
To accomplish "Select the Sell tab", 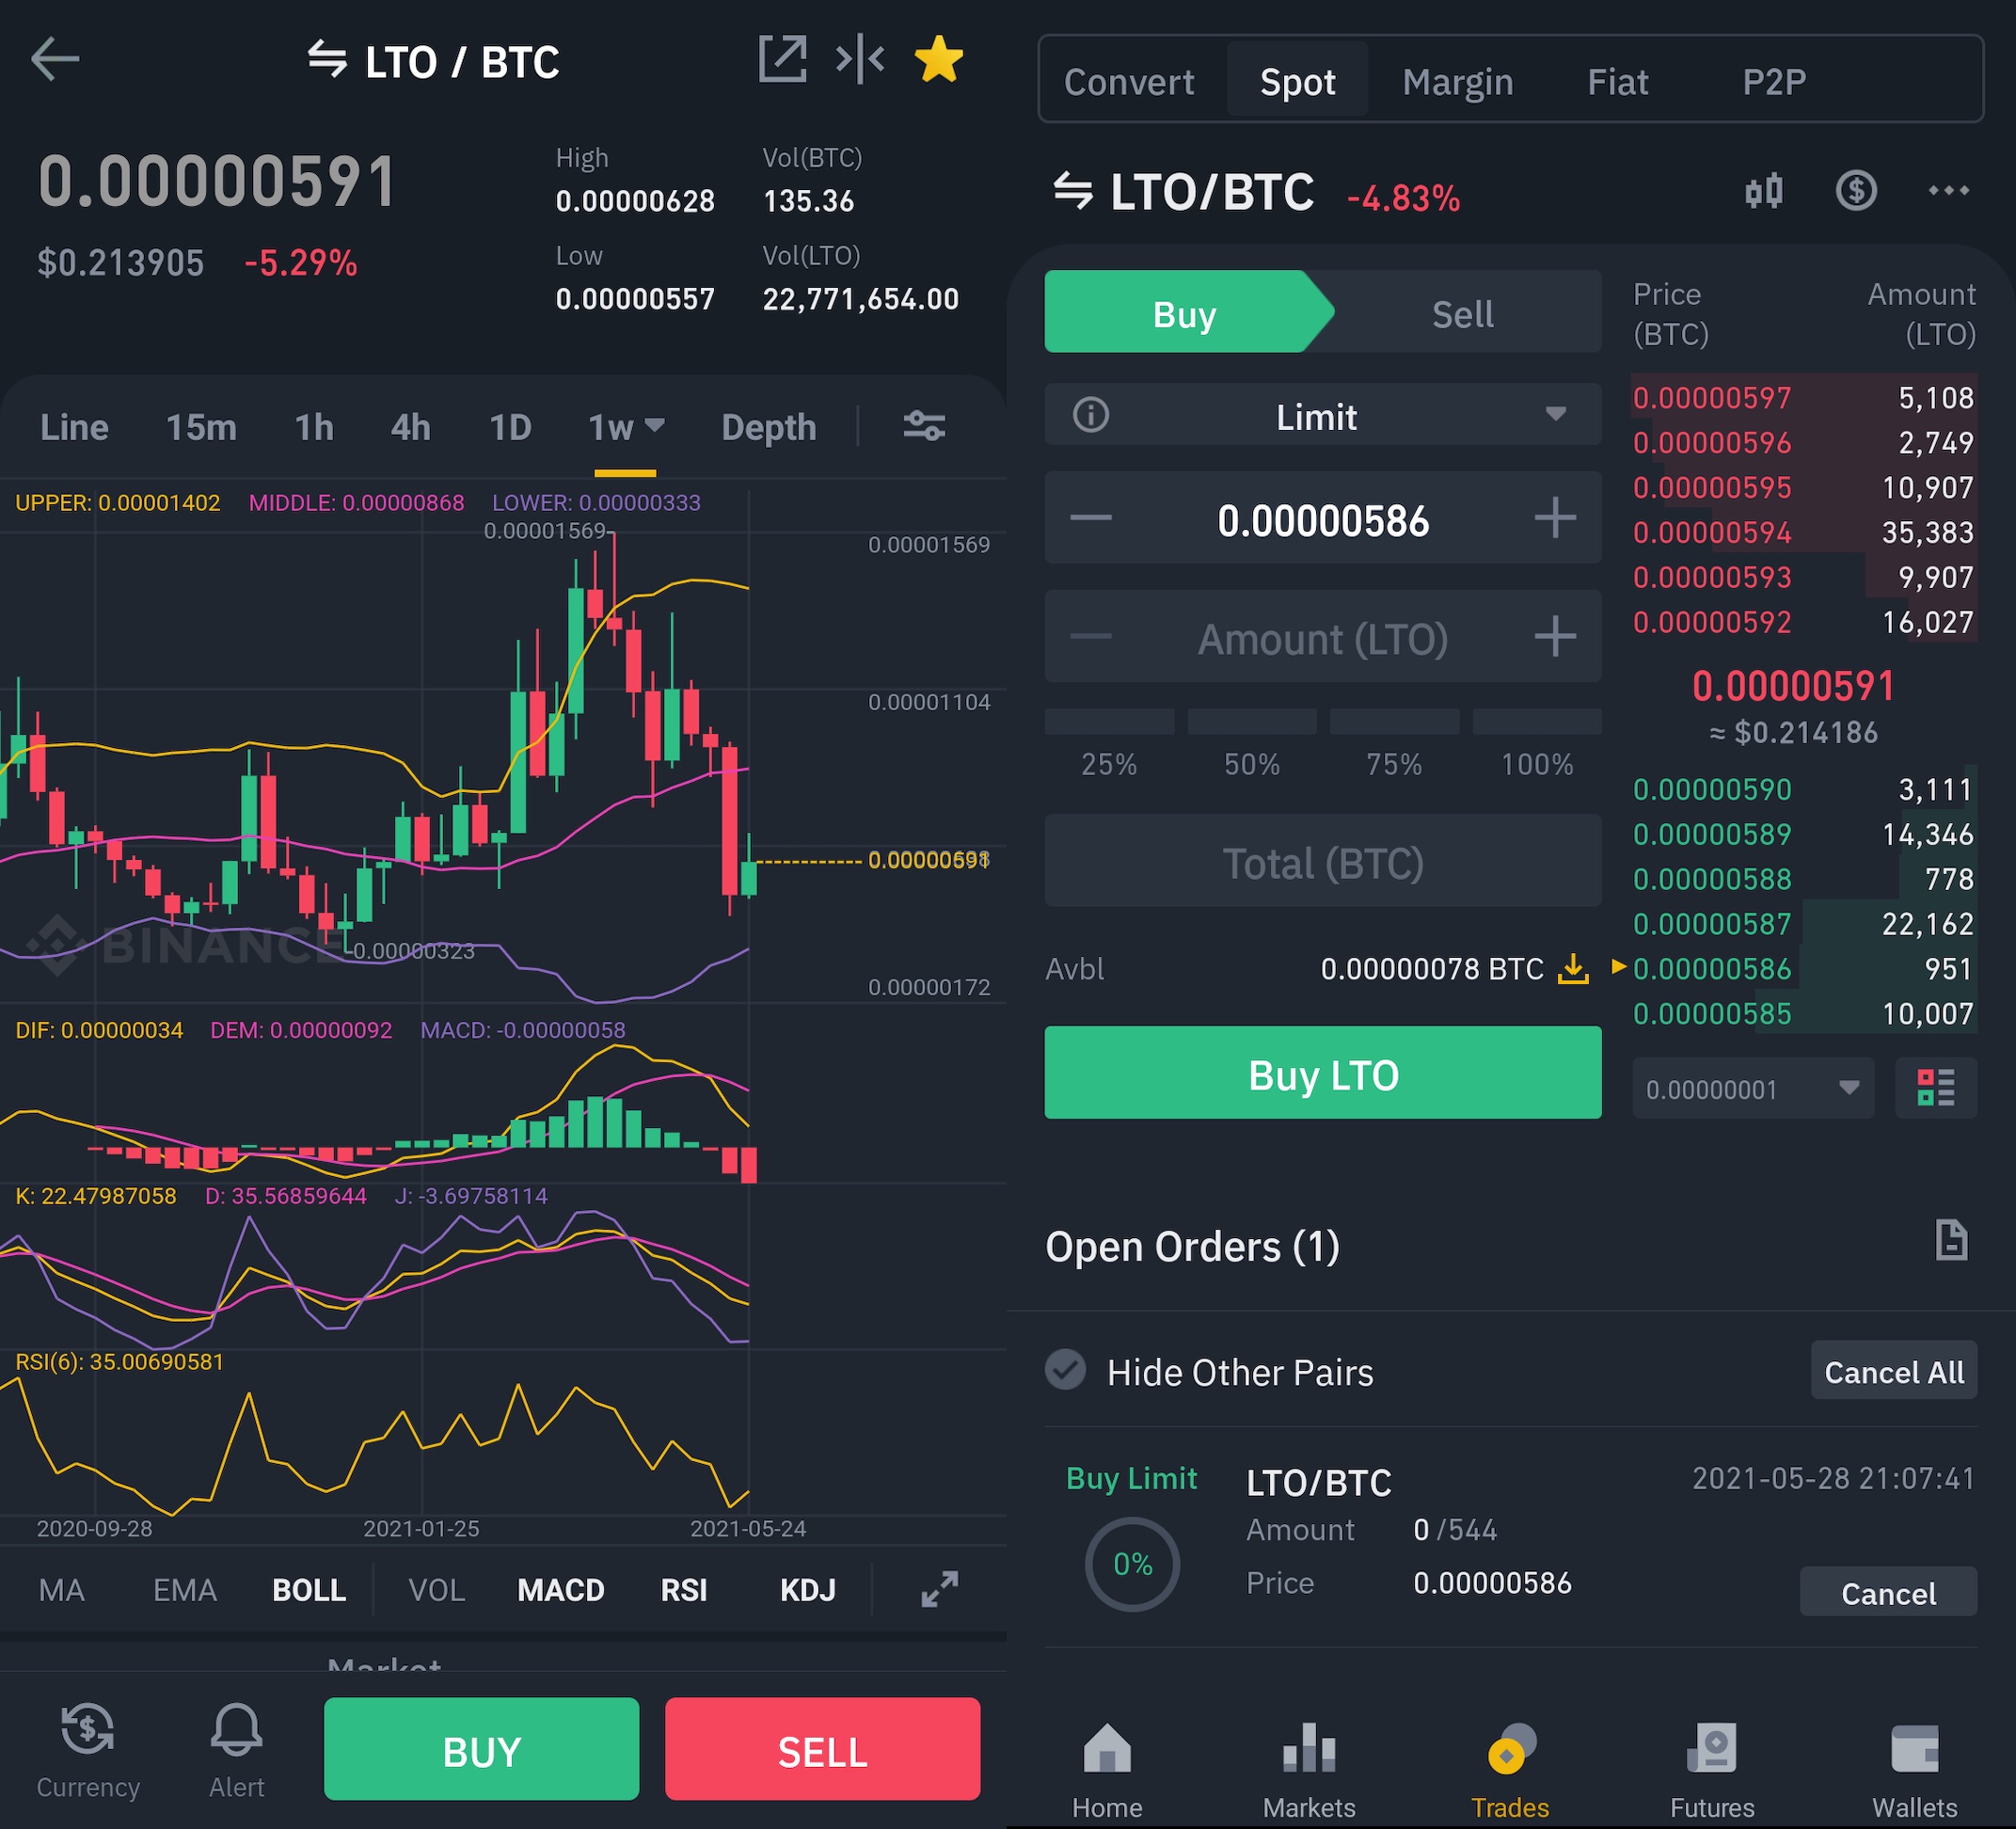I will click(1462, 314).
